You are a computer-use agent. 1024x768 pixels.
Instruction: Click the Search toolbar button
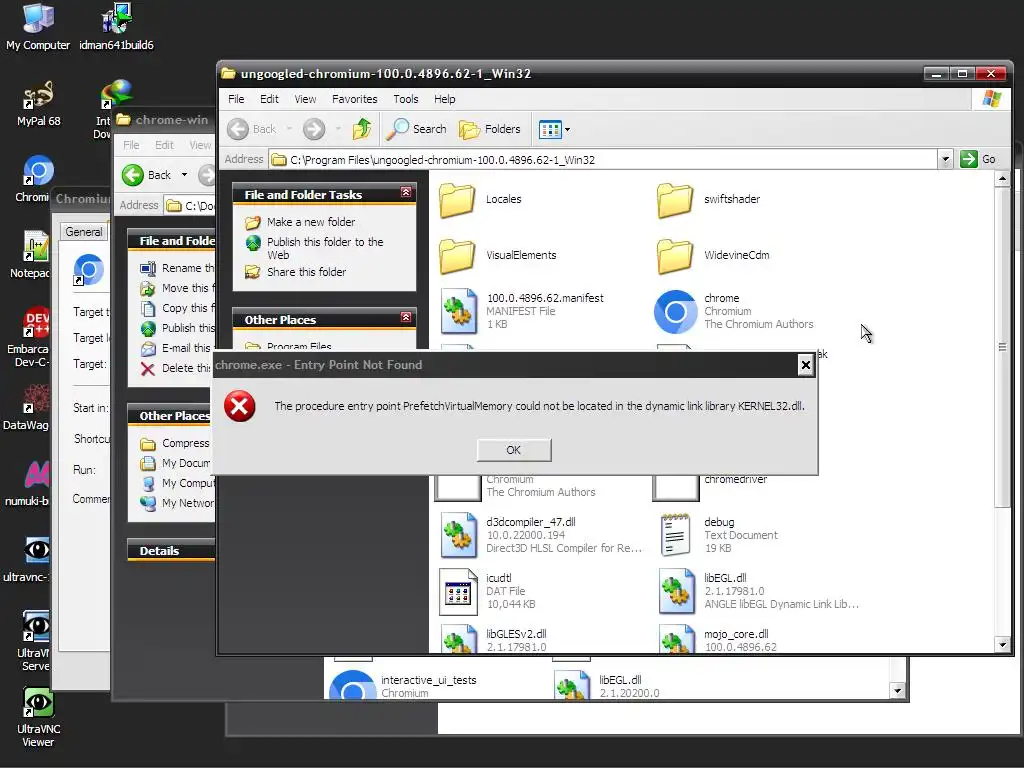(417, 129)
